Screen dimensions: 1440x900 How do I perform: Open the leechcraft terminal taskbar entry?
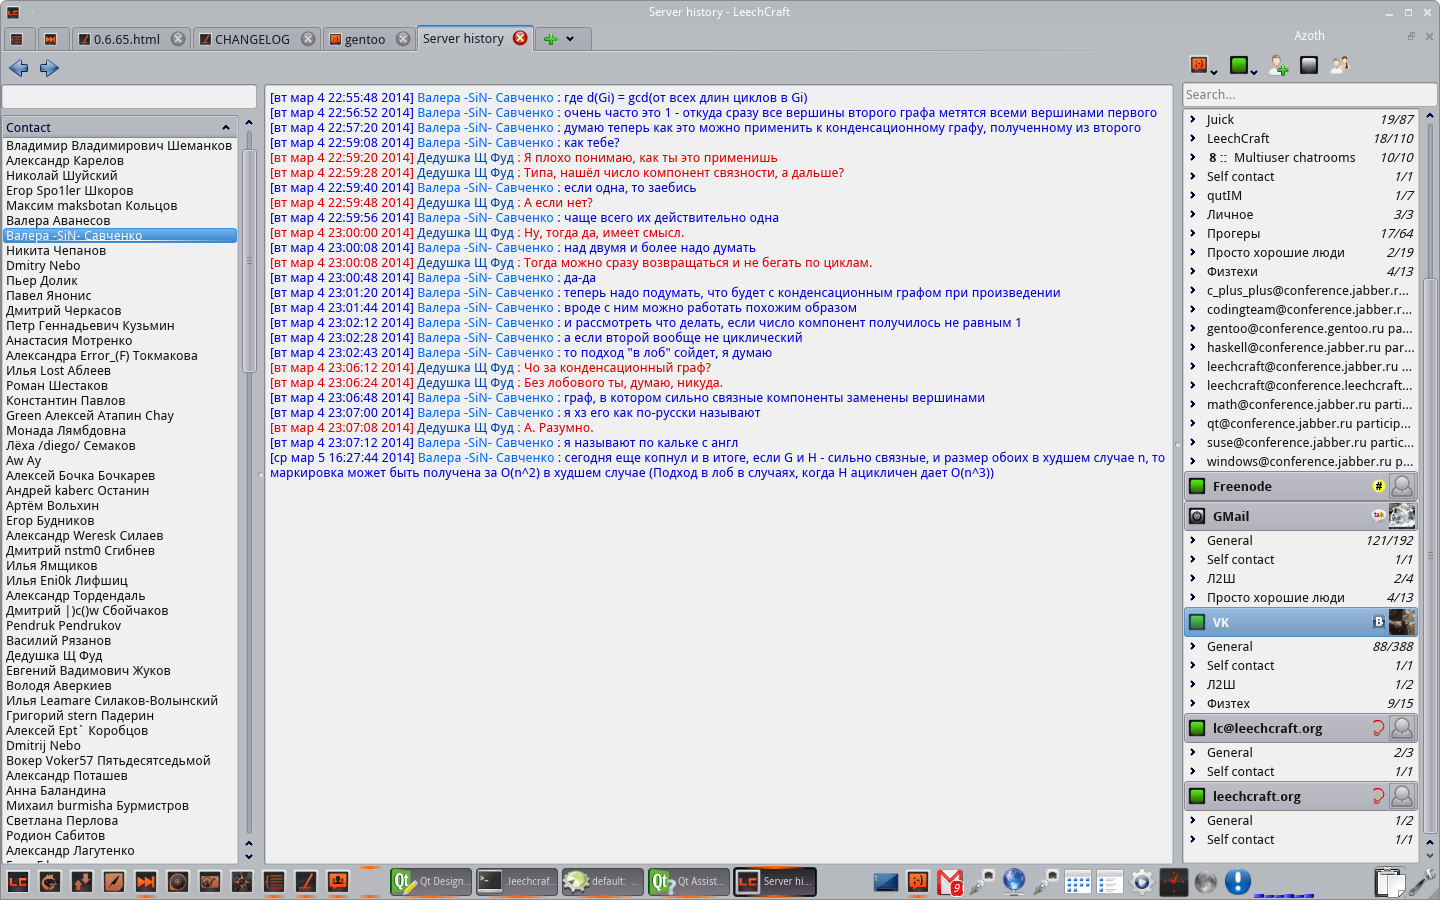(516, 881)
